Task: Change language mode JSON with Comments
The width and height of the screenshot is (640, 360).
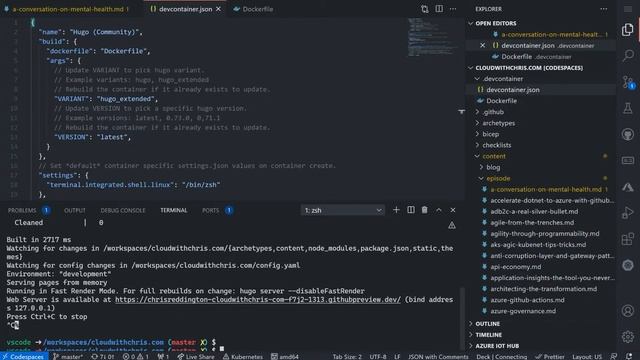Action: (x=438, y=356)
